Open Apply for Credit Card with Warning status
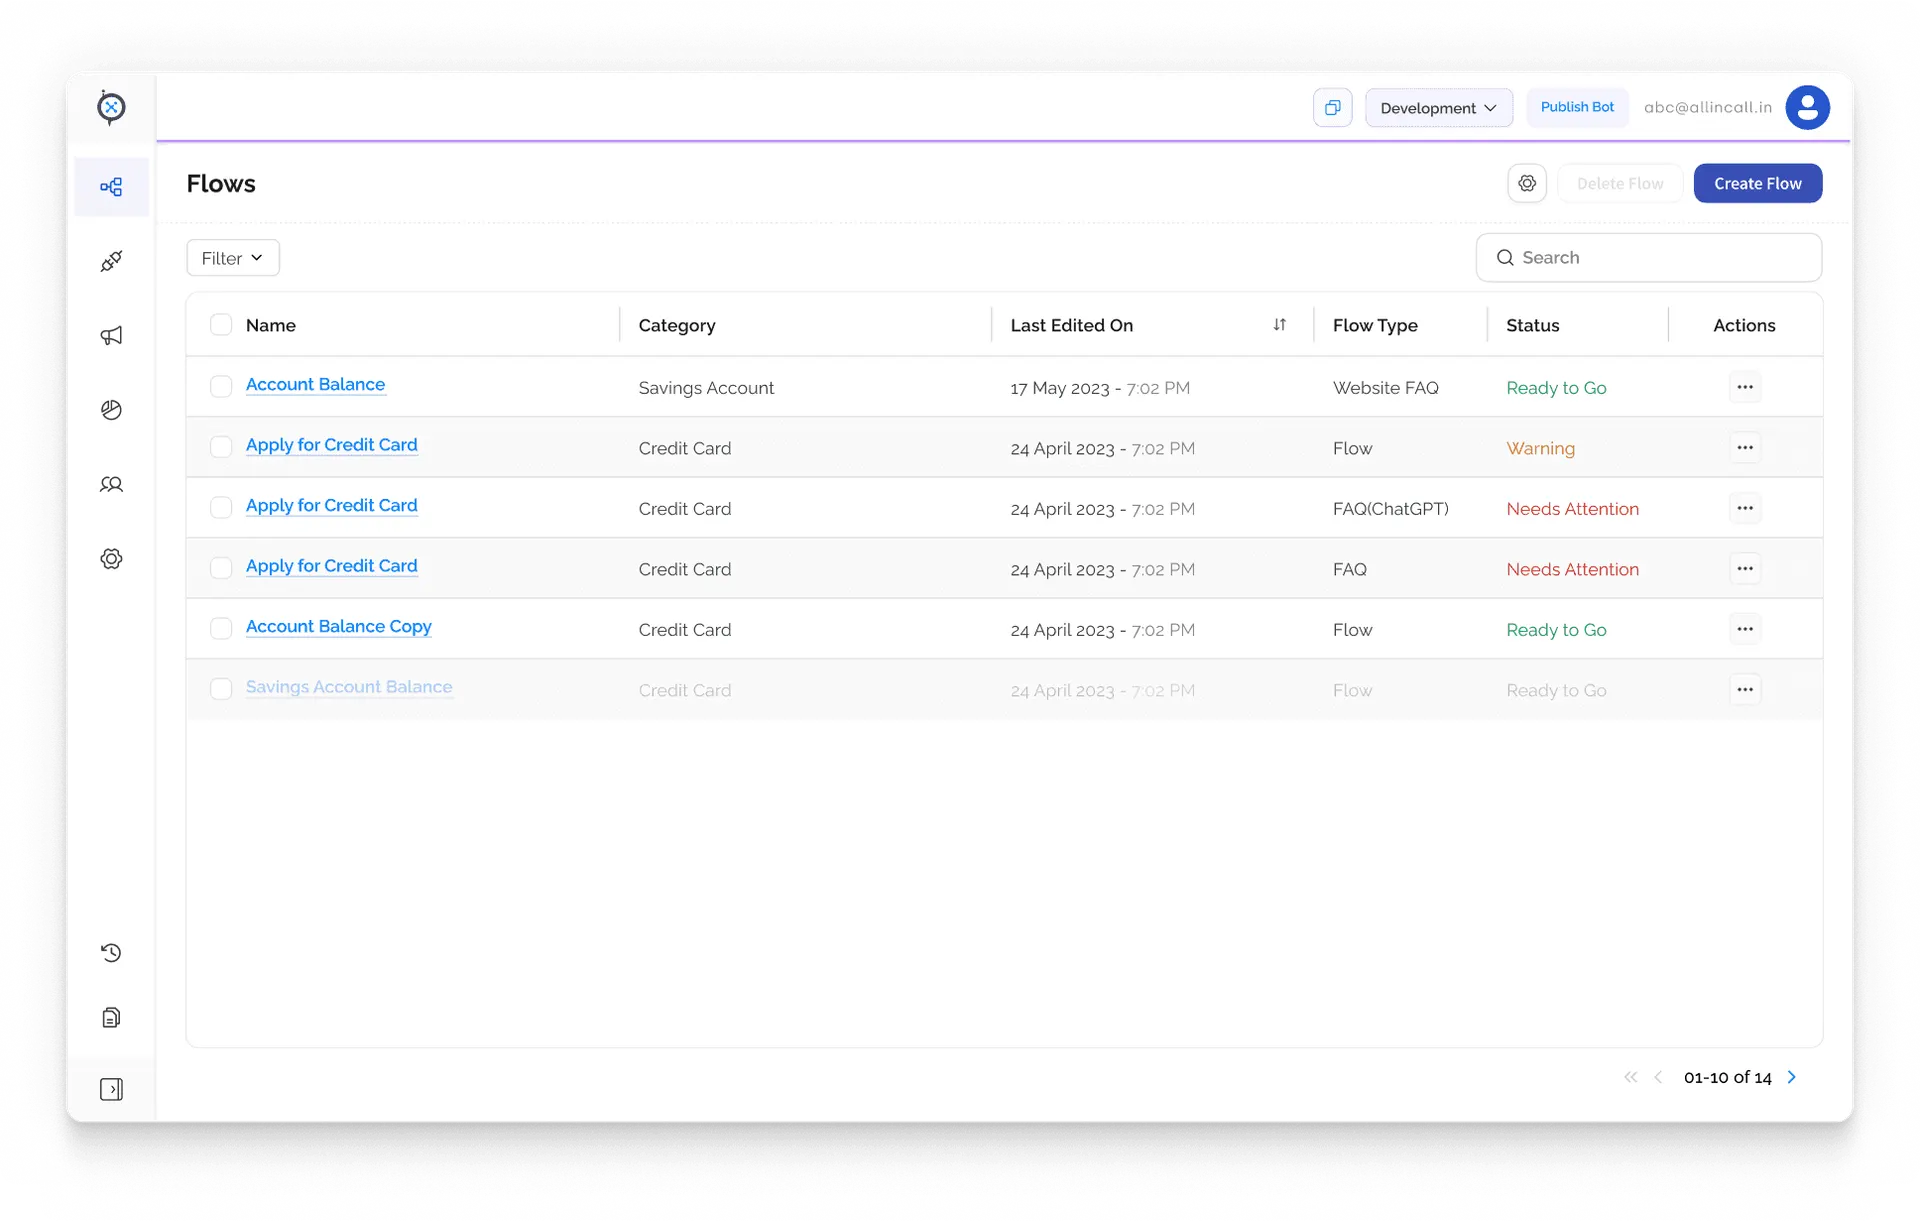 point(331,445)
